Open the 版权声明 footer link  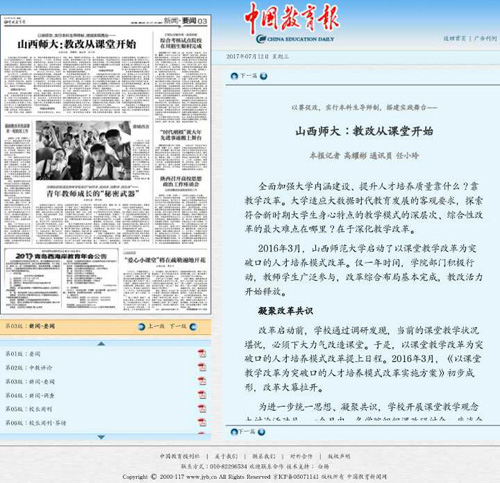coord(339,456)
